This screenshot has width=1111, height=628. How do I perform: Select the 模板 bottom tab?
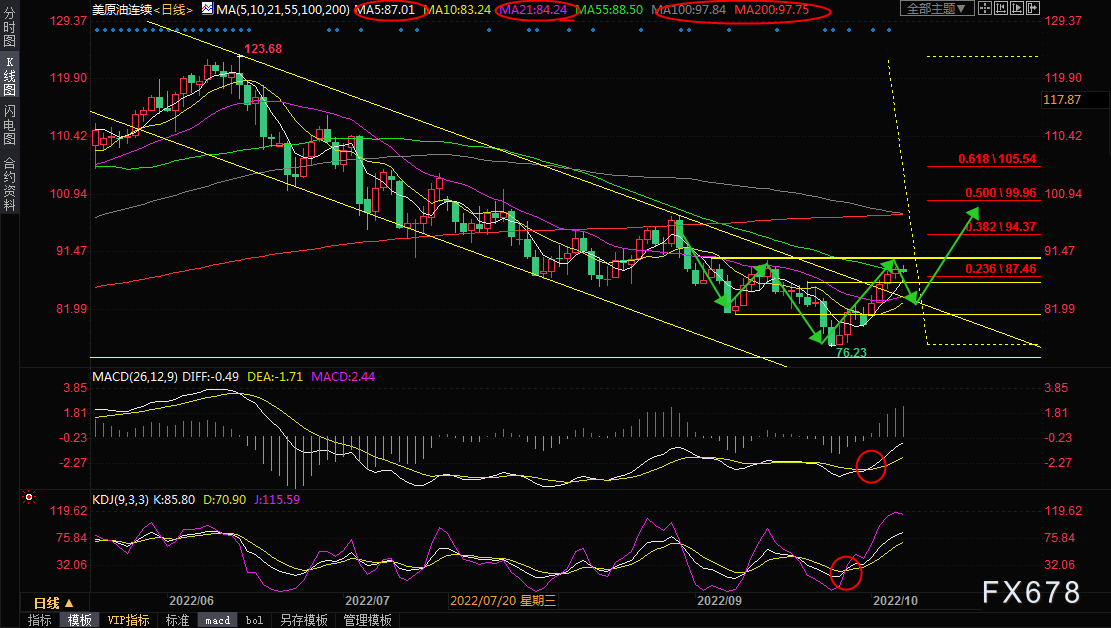[x=79, y=620]
